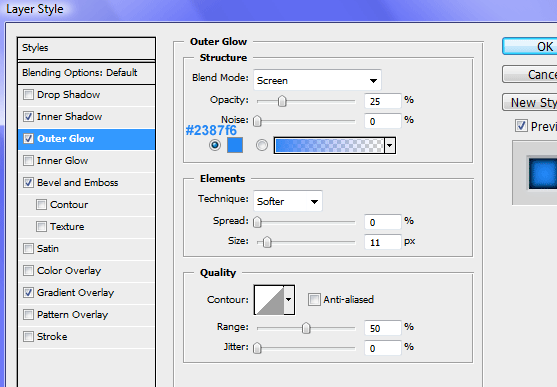Click the Noise value field
Screen dimensions: 557x387
(383, 121)
